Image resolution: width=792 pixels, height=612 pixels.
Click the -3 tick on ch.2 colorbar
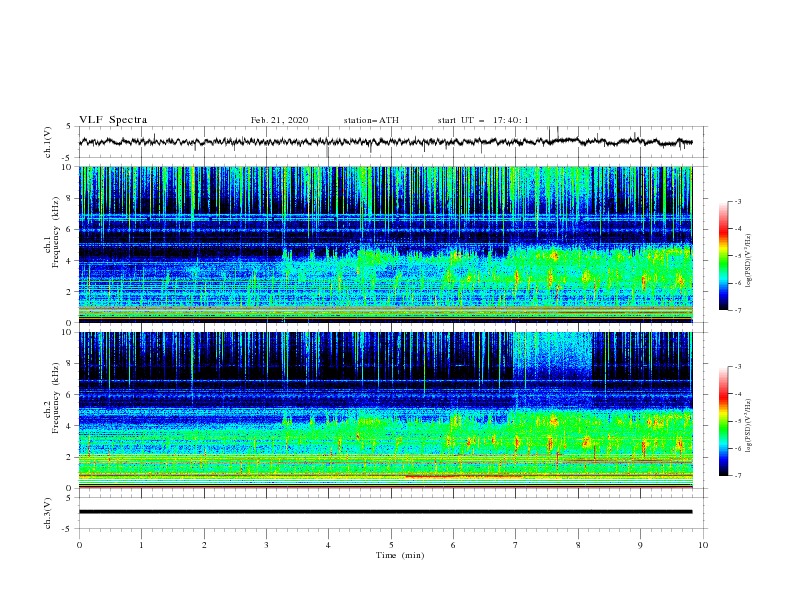(738, 367)
